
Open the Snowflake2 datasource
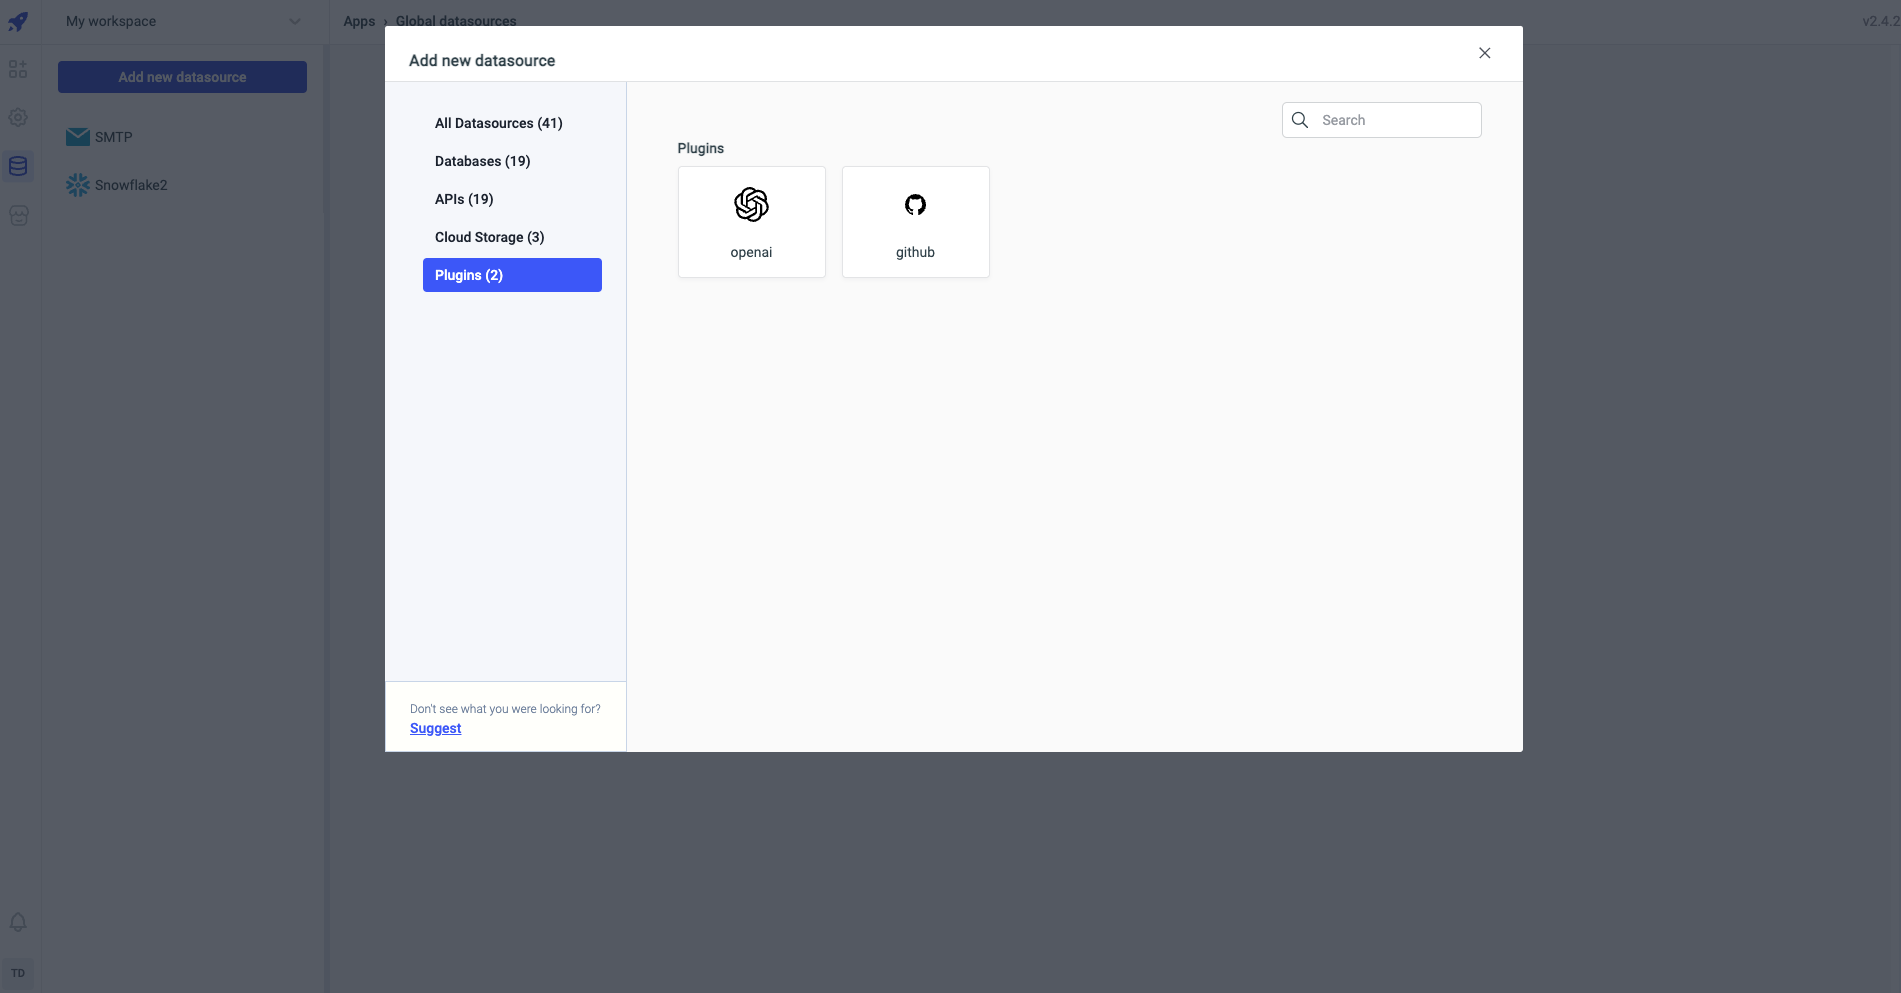pyautogui.click(x=130, y=185)
